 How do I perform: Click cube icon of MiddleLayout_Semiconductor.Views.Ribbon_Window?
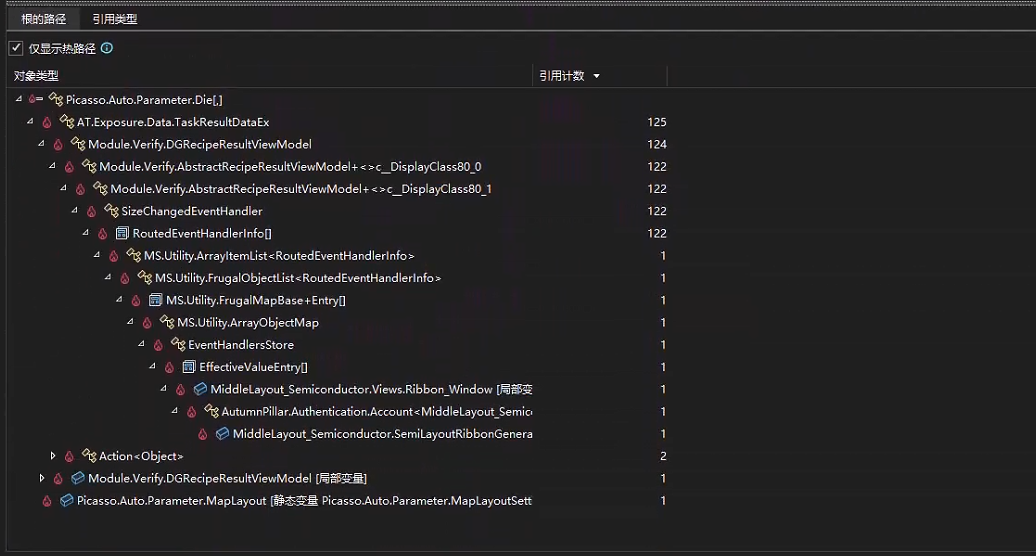(199, 389)
